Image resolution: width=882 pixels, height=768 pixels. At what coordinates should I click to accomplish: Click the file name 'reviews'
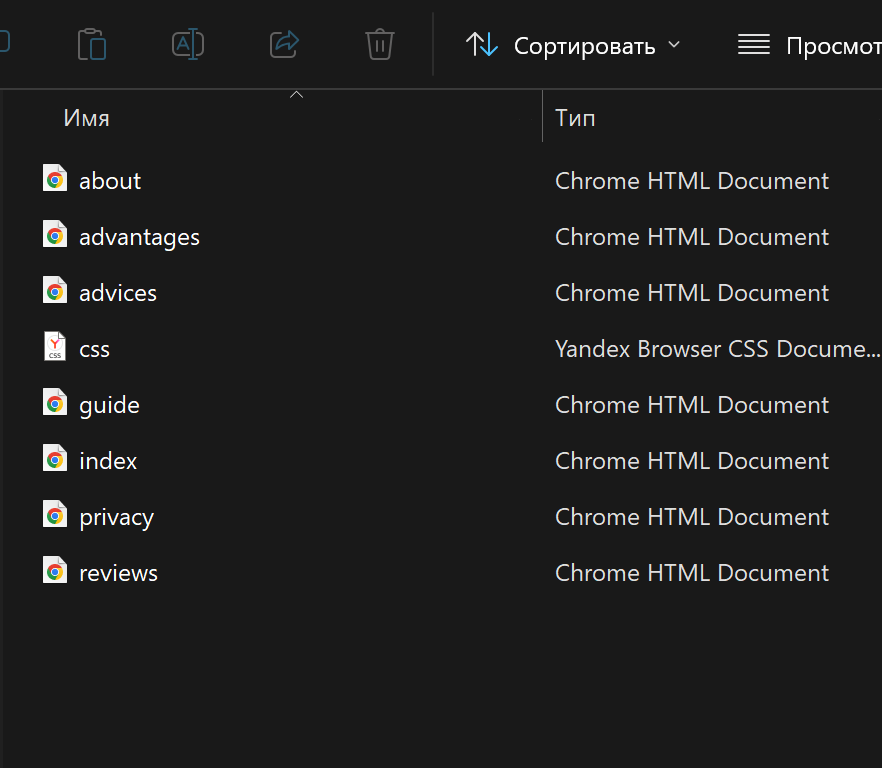[119, 573]
